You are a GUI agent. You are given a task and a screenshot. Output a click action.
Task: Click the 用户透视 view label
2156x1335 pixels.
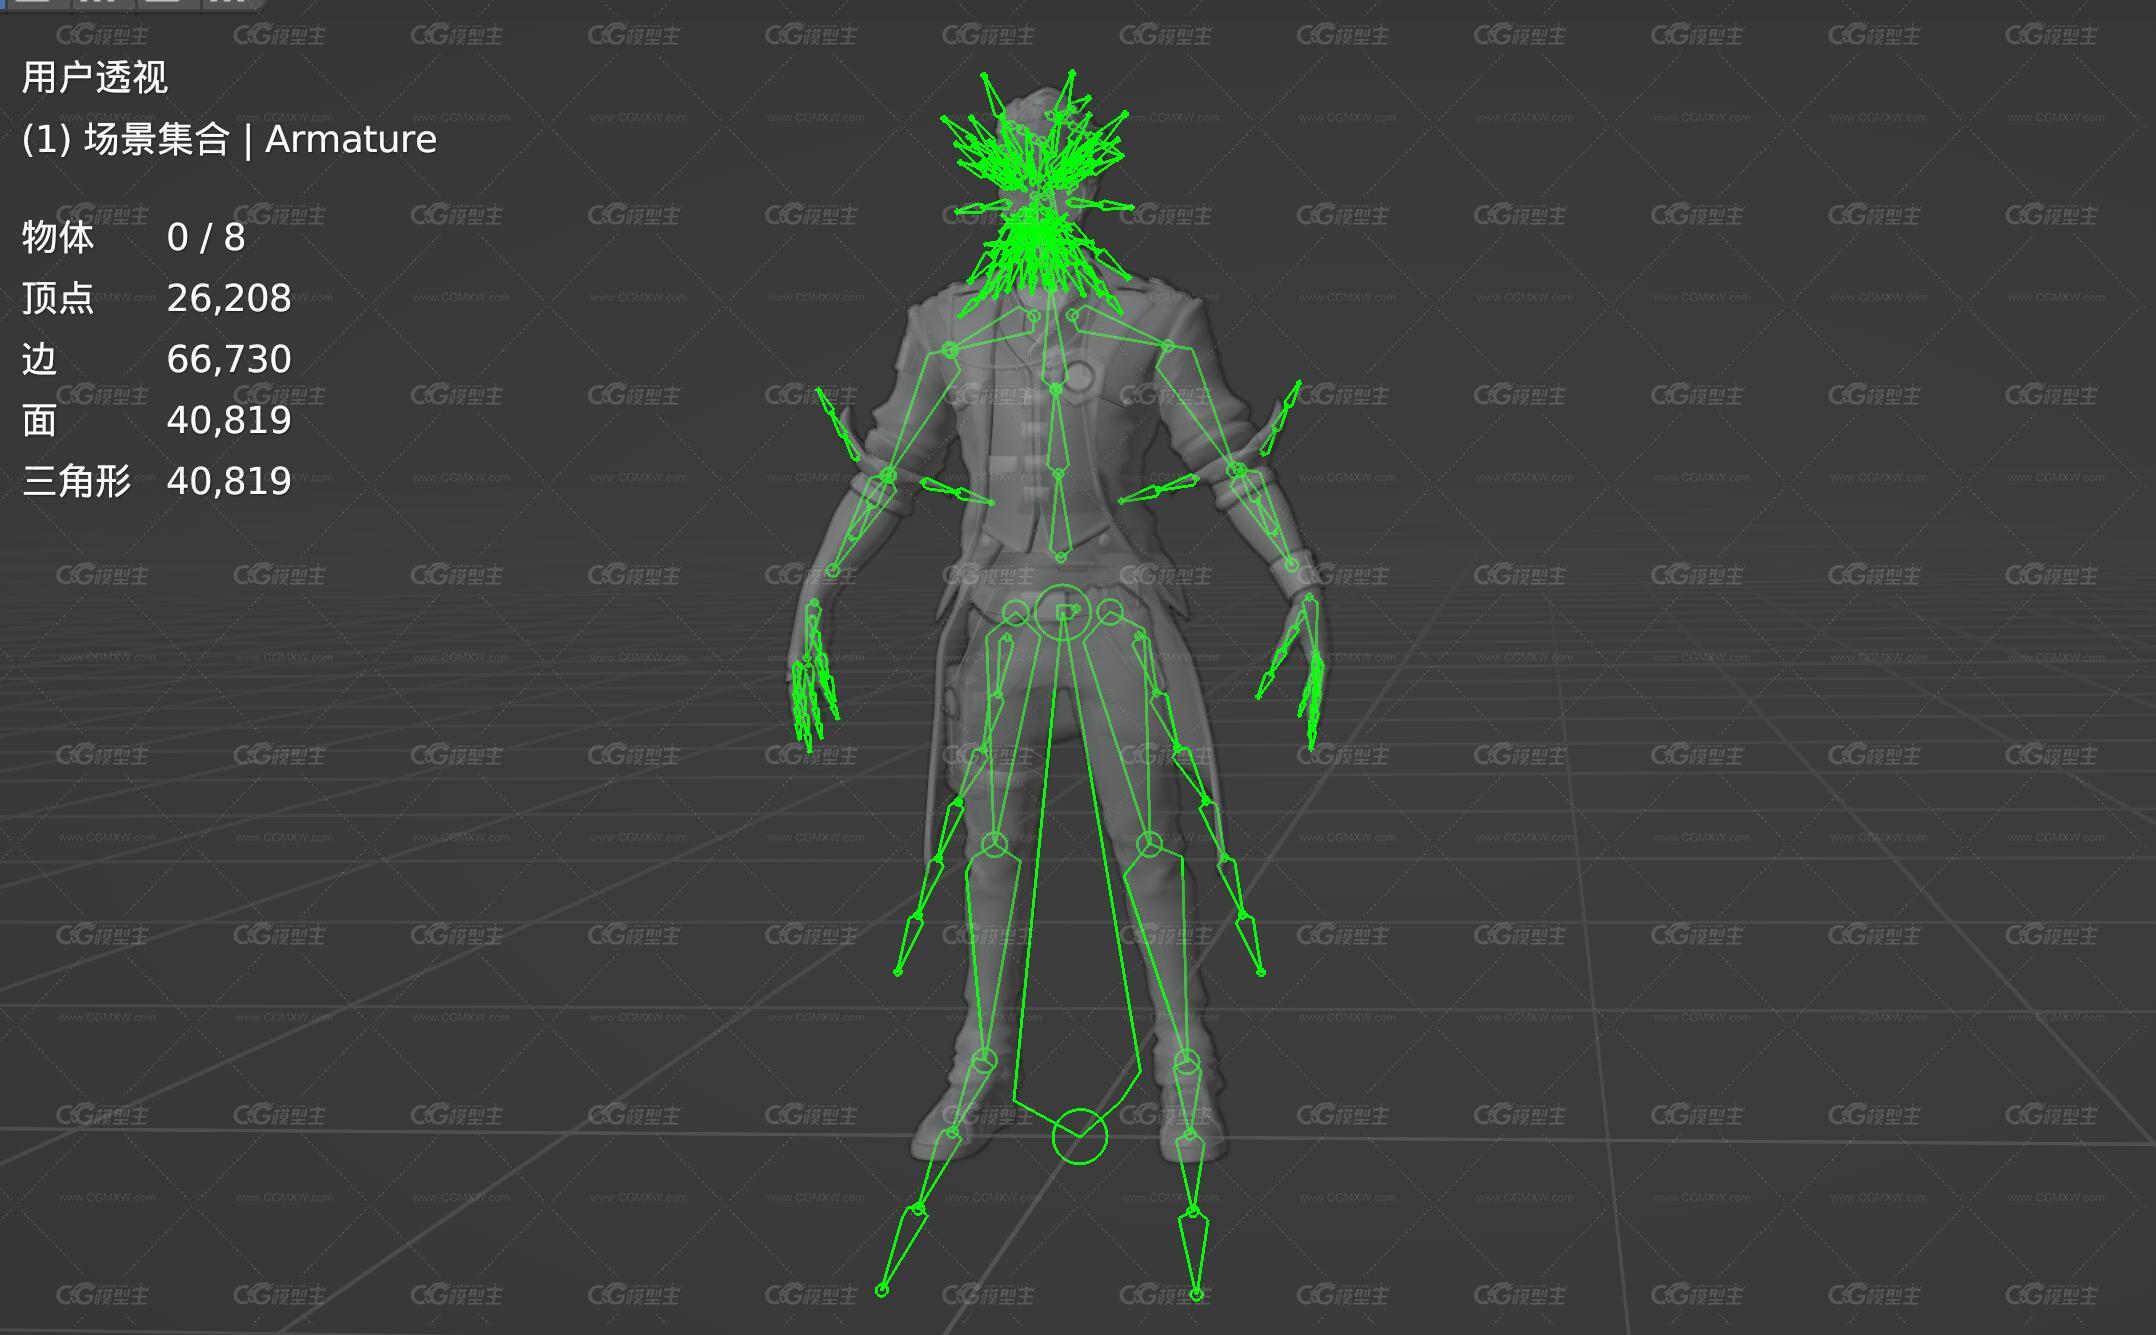tap(95, 77)
